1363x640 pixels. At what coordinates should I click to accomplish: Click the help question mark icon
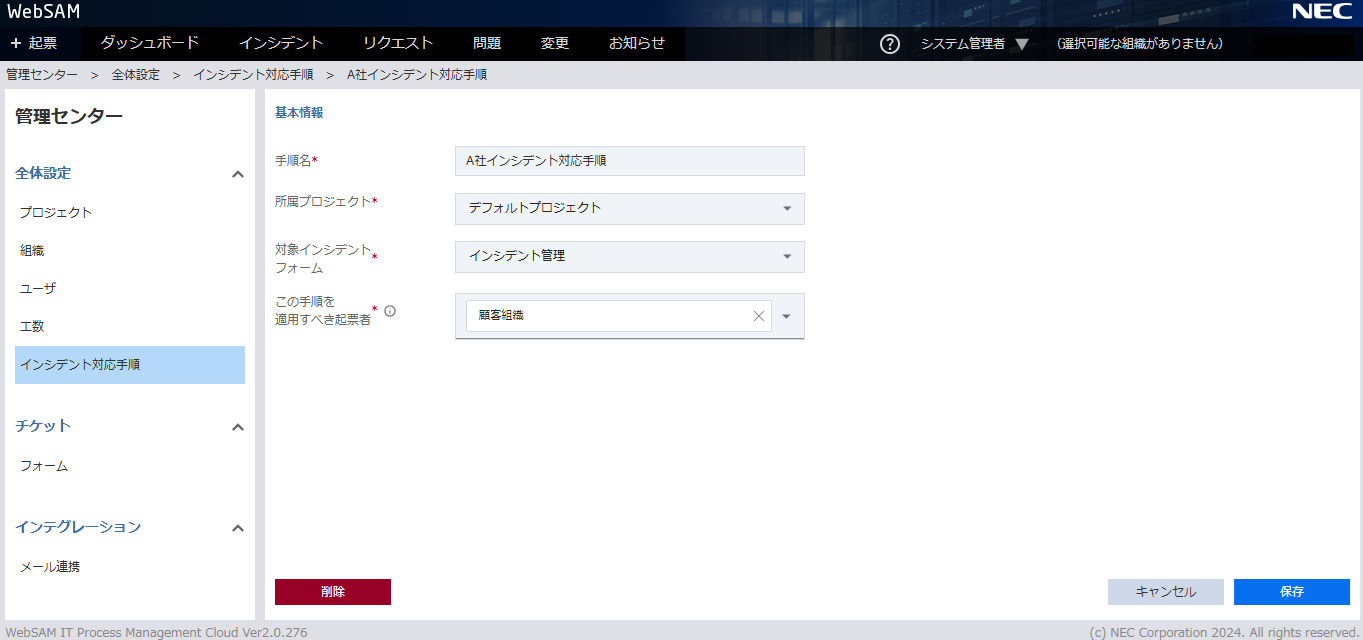(x=889, y=44)
